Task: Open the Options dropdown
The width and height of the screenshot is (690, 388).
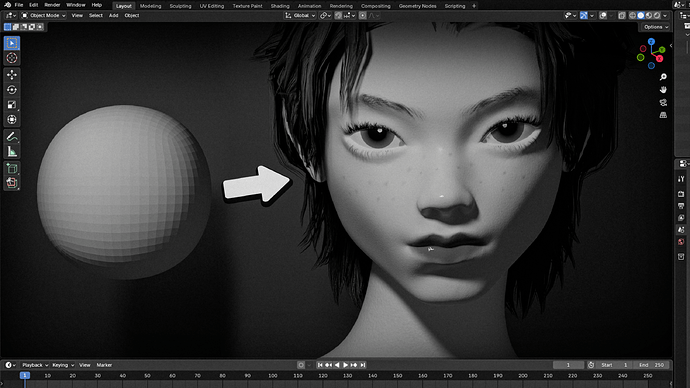Action: pyautogui.click(x=656, y=27)
